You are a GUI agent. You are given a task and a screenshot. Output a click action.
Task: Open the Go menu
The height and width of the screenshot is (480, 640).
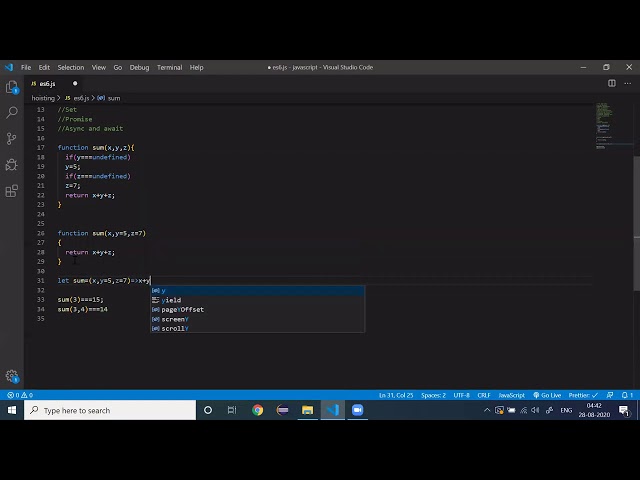[118, 67]
